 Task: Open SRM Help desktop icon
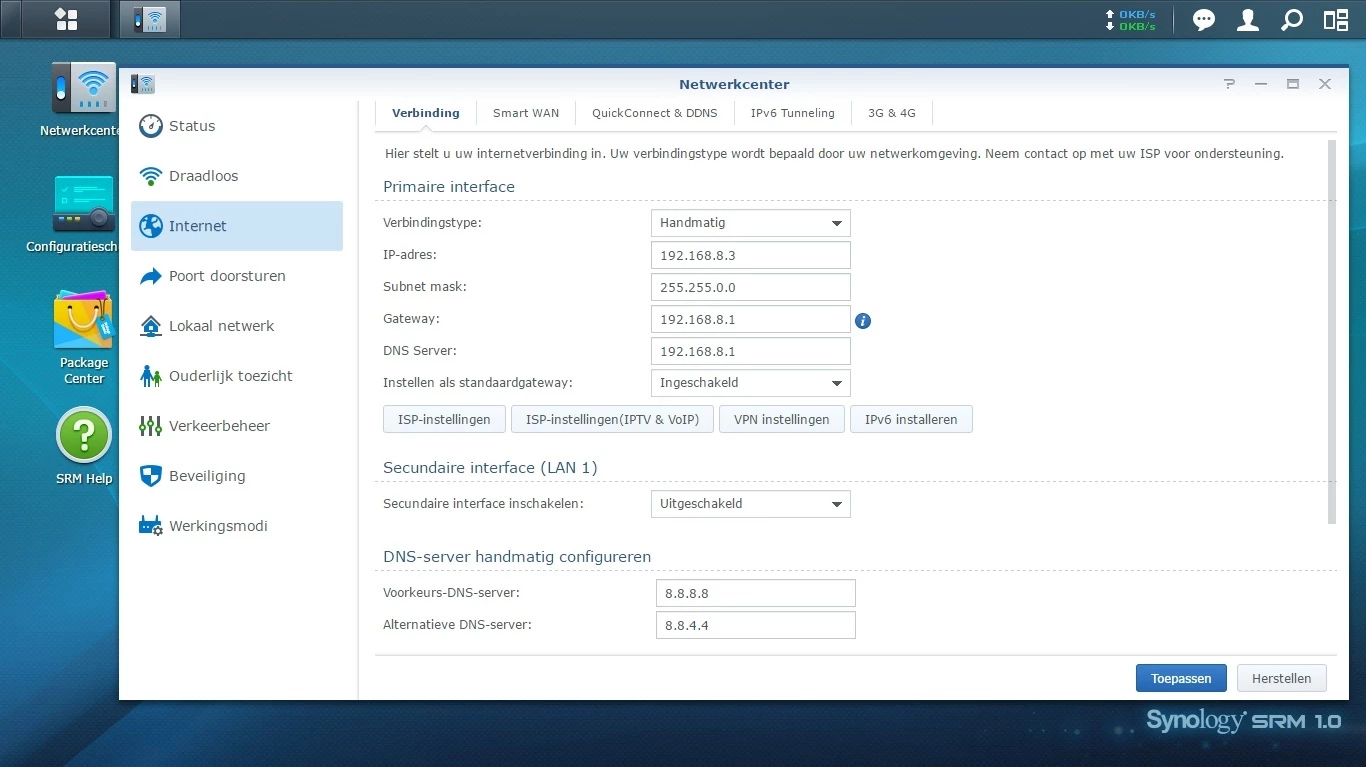[x=84, y=447]
